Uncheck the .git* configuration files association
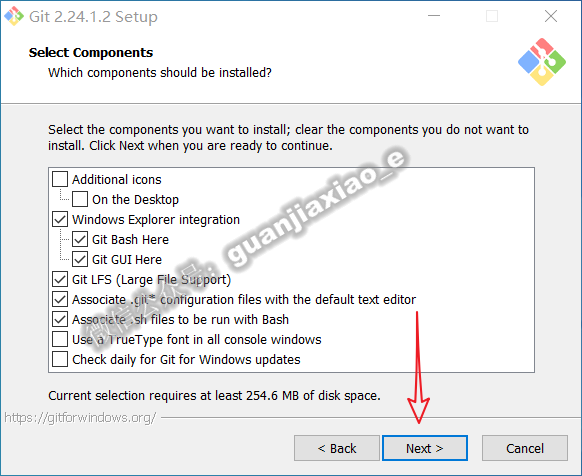The width and height of the screenshot is (582, 476). [60, 299]
